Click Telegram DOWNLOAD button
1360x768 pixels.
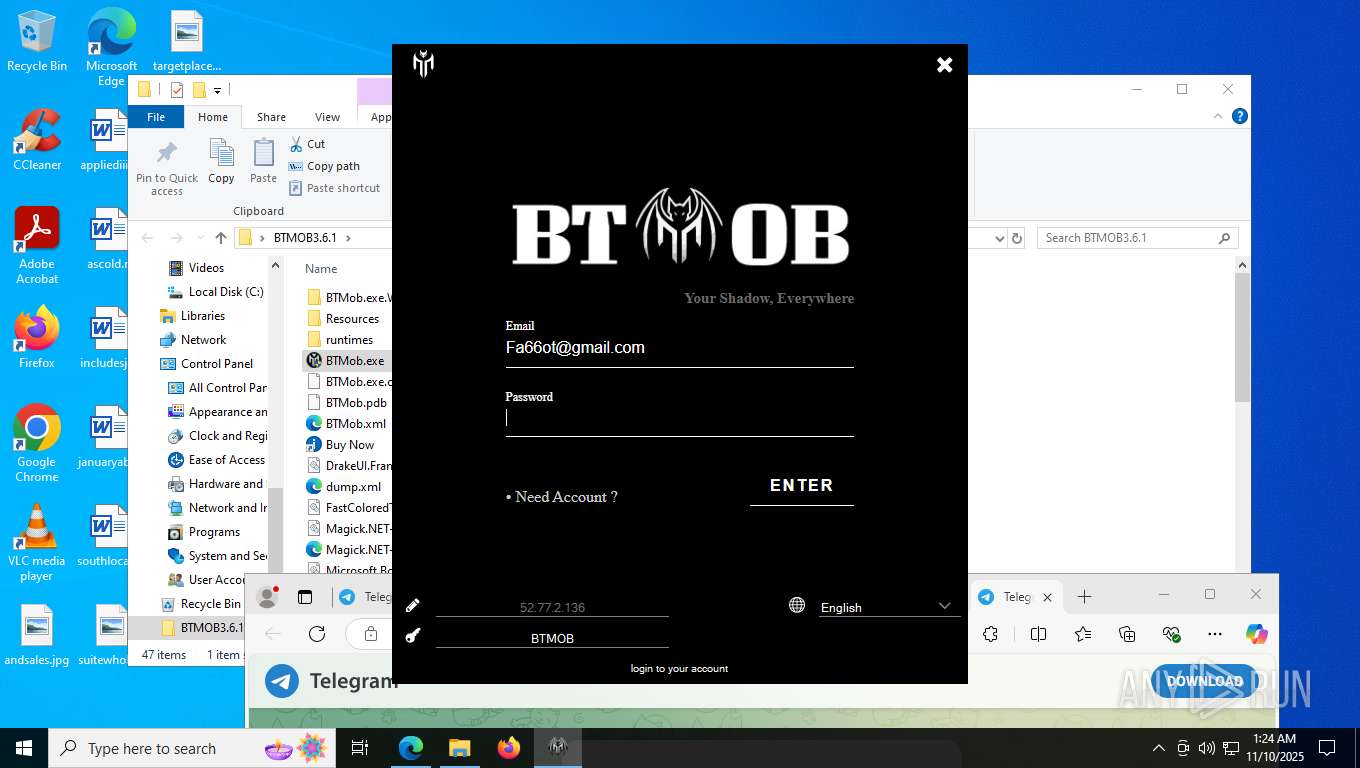coord(1204,681)
